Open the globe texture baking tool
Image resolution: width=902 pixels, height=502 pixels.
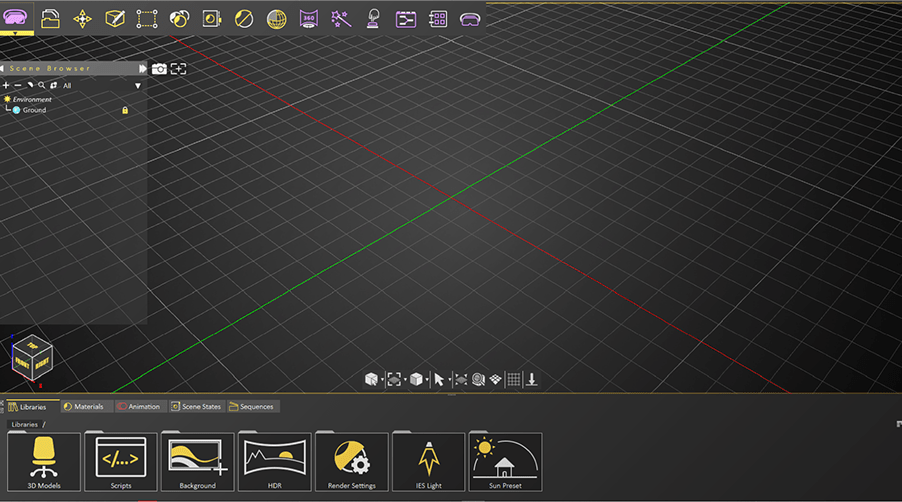coord(277,19)
